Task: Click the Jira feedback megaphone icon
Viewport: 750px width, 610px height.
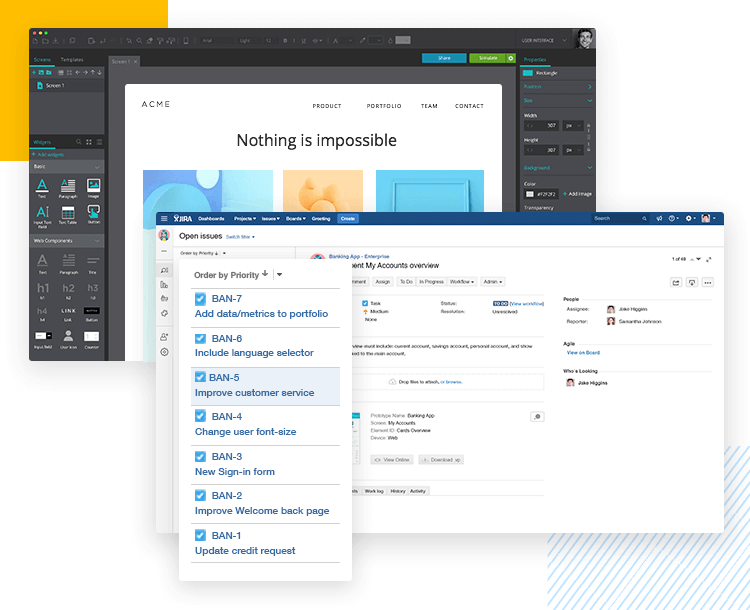Action: pos(659,218)
